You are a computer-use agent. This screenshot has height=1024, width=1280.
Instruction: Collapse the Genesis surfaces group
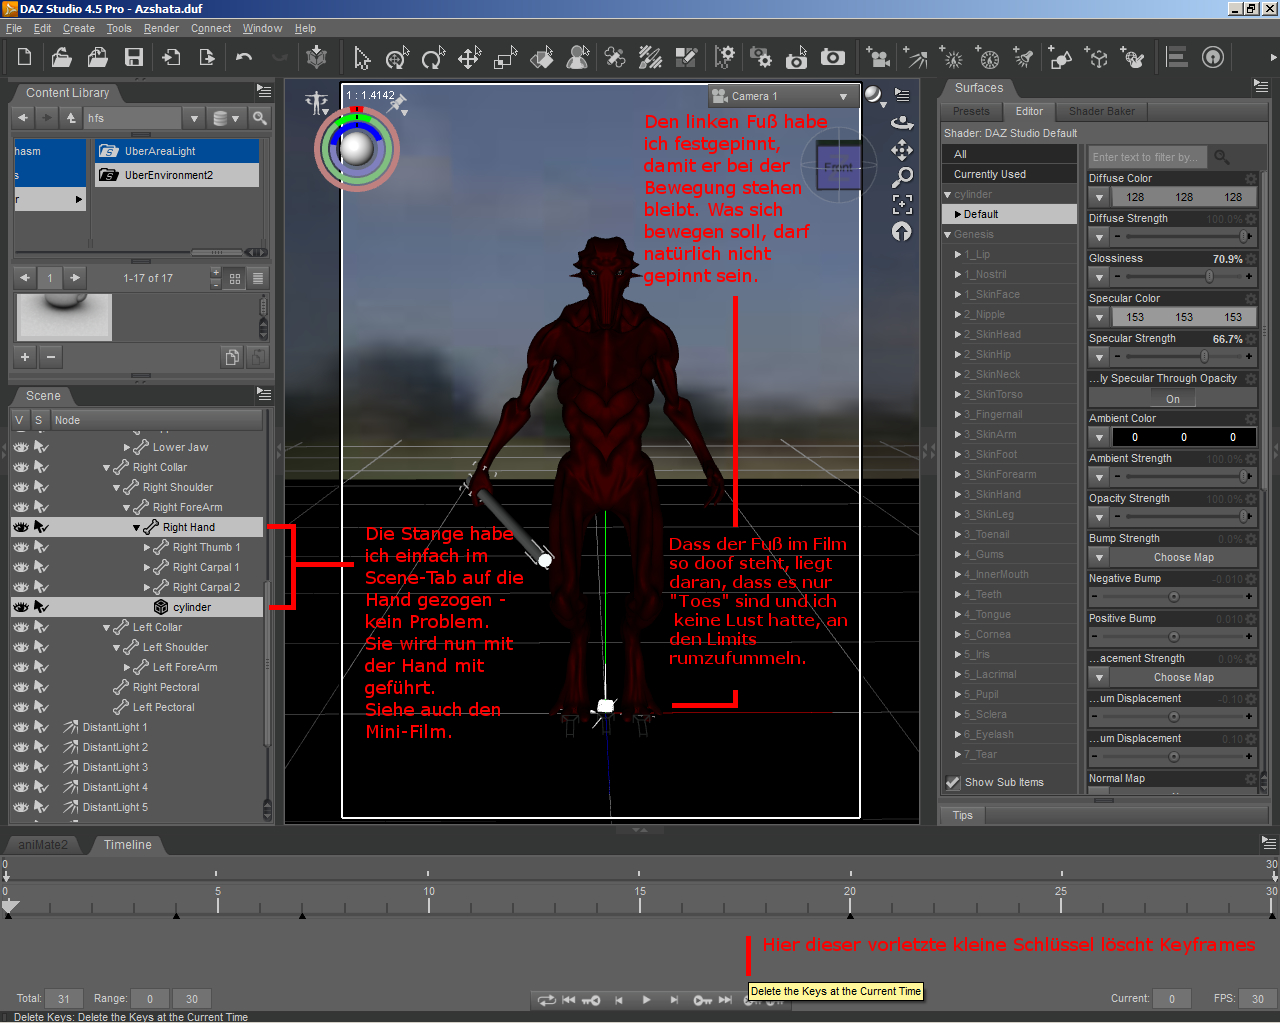point(948,235)
